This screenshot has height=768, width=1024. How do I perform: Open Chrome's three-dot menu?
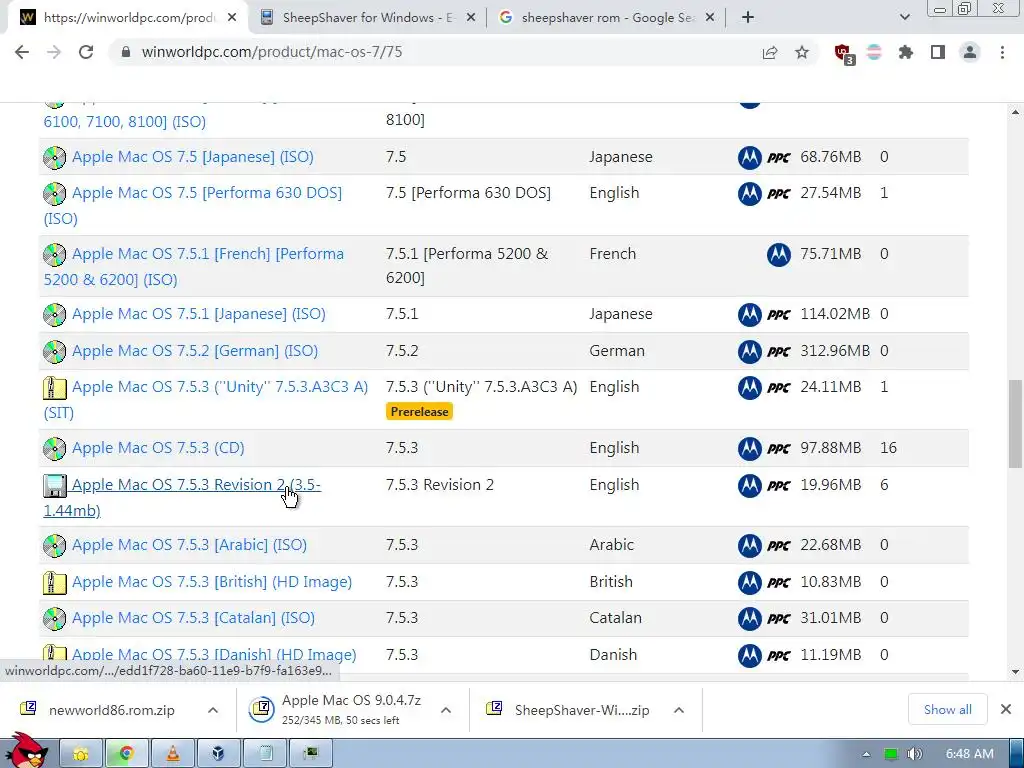(x=1002, y=52)
